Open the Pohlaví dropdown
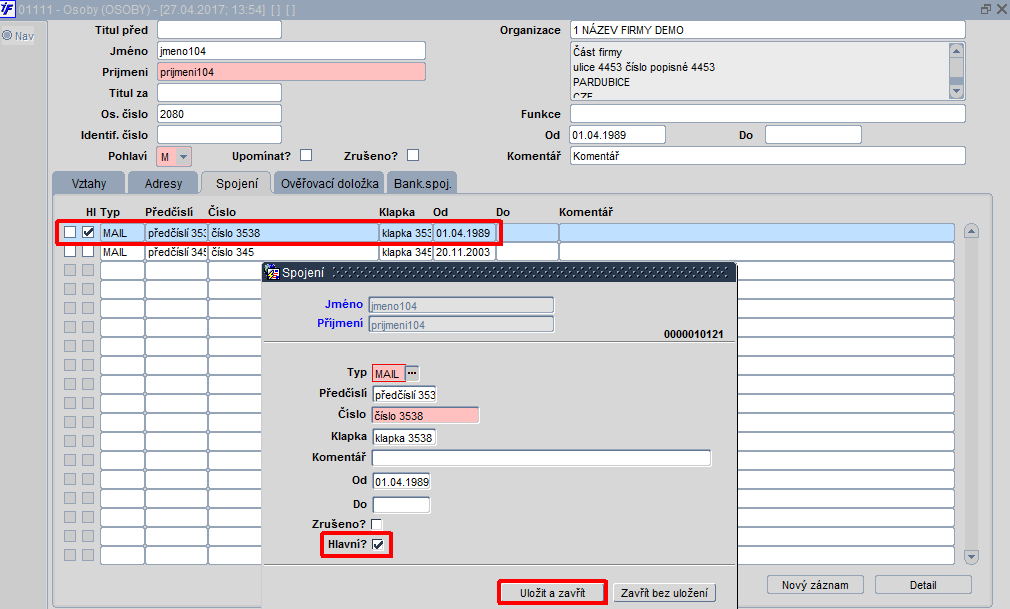Screen dimensions: 1010x609 pyautogui.click(x=184, y=157)
